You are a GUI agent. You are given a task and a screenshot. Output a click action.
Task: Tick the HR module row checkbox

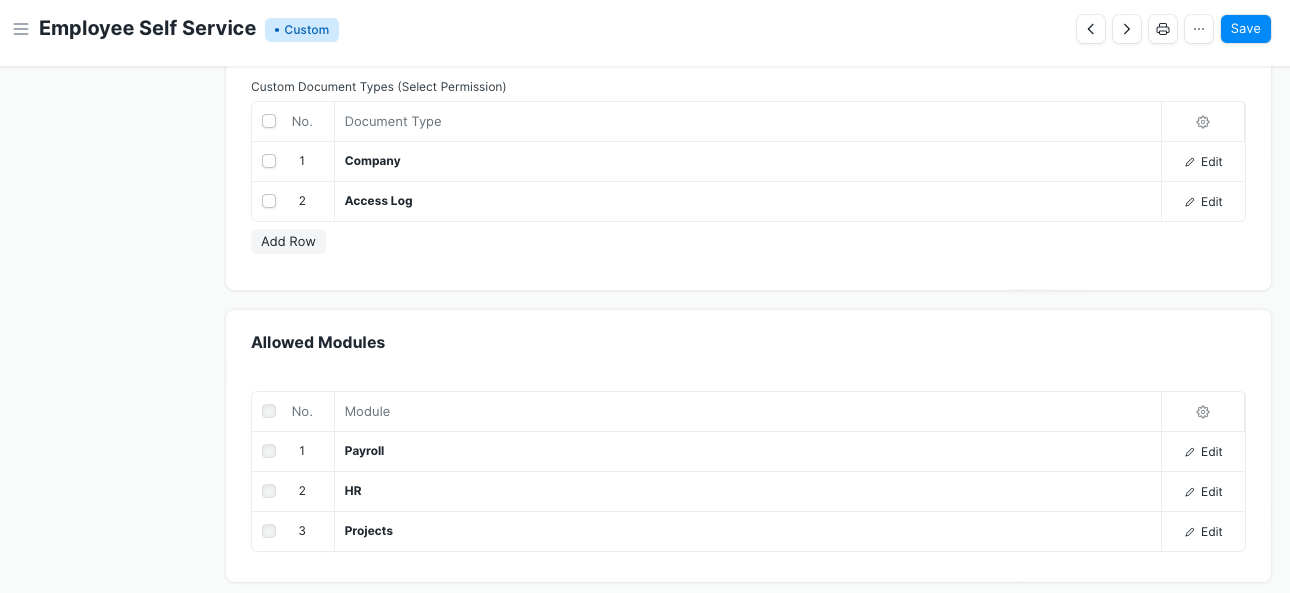pyautogui.click(x=269, y=491)
